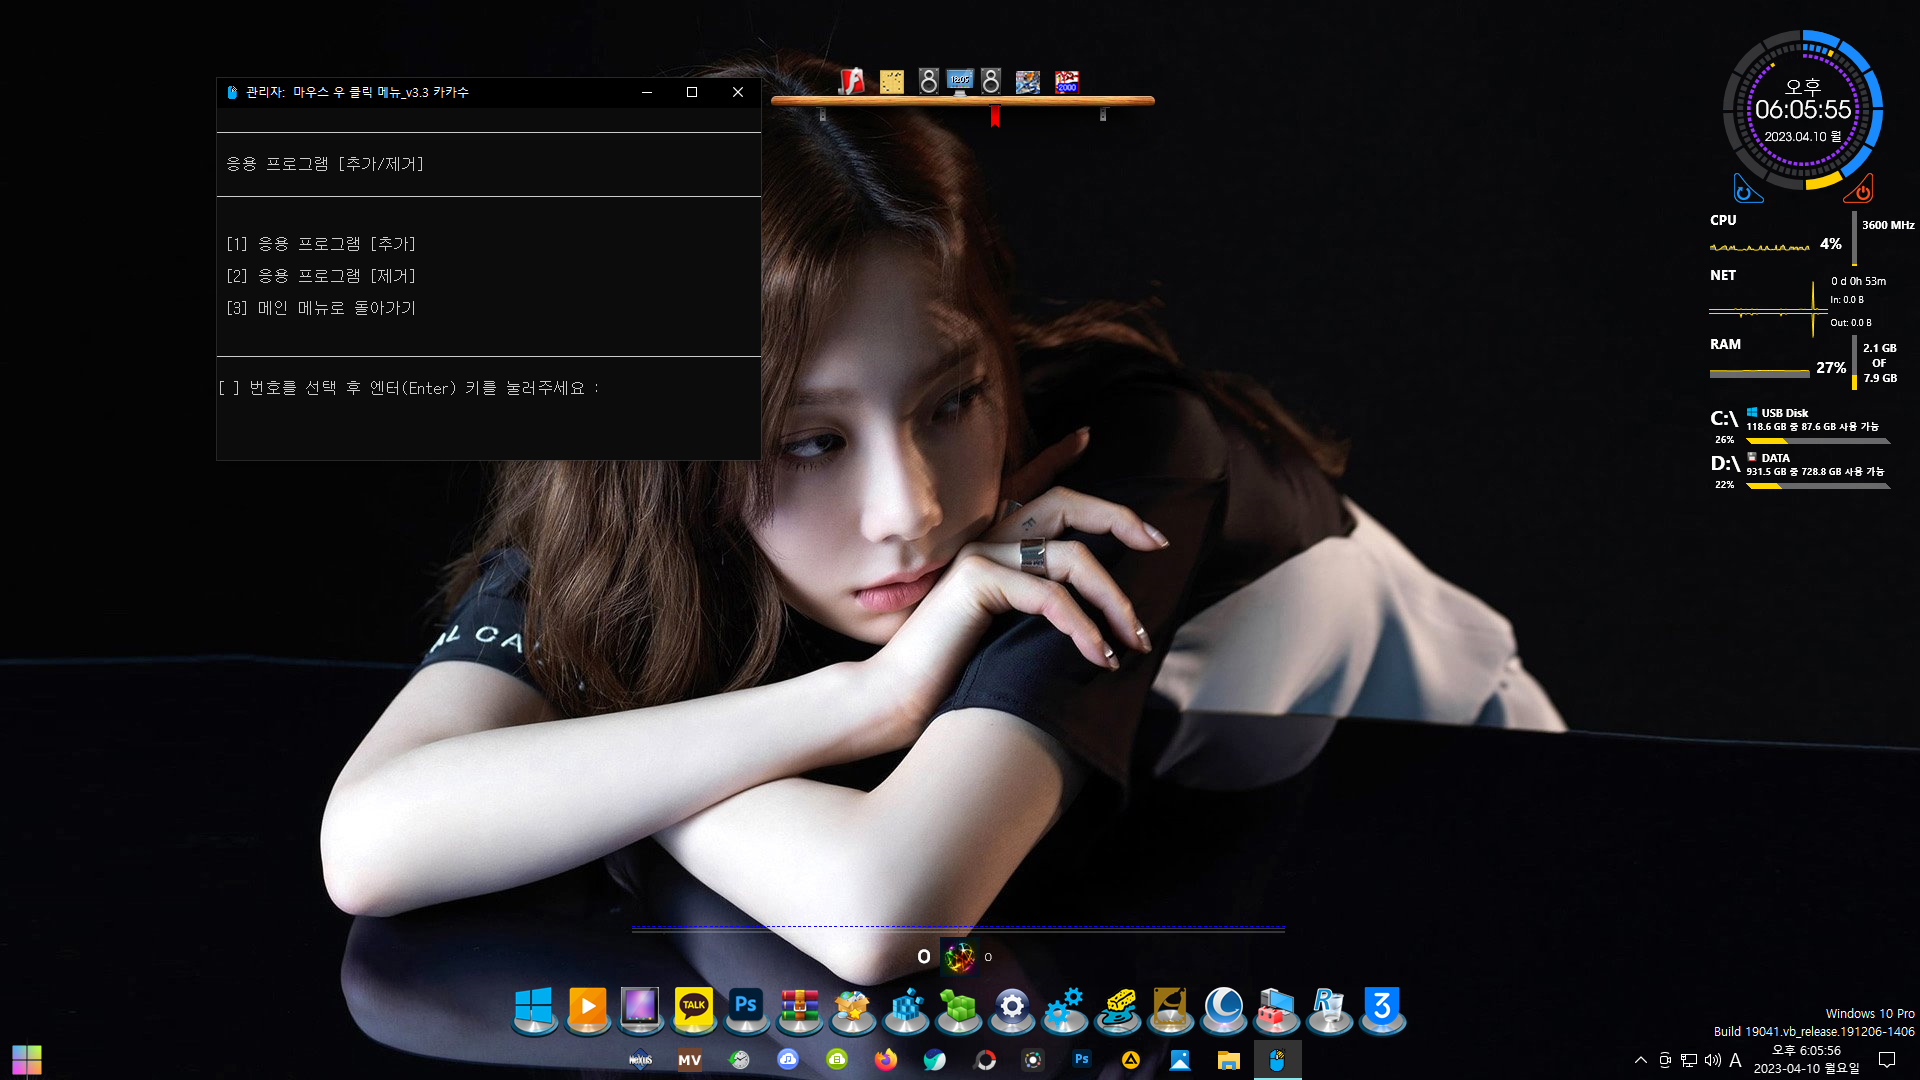Open the yellow triangle AIMP taskbar icon
The width and height of the screenshot is (1920, 1080).
(1131, 1060)
